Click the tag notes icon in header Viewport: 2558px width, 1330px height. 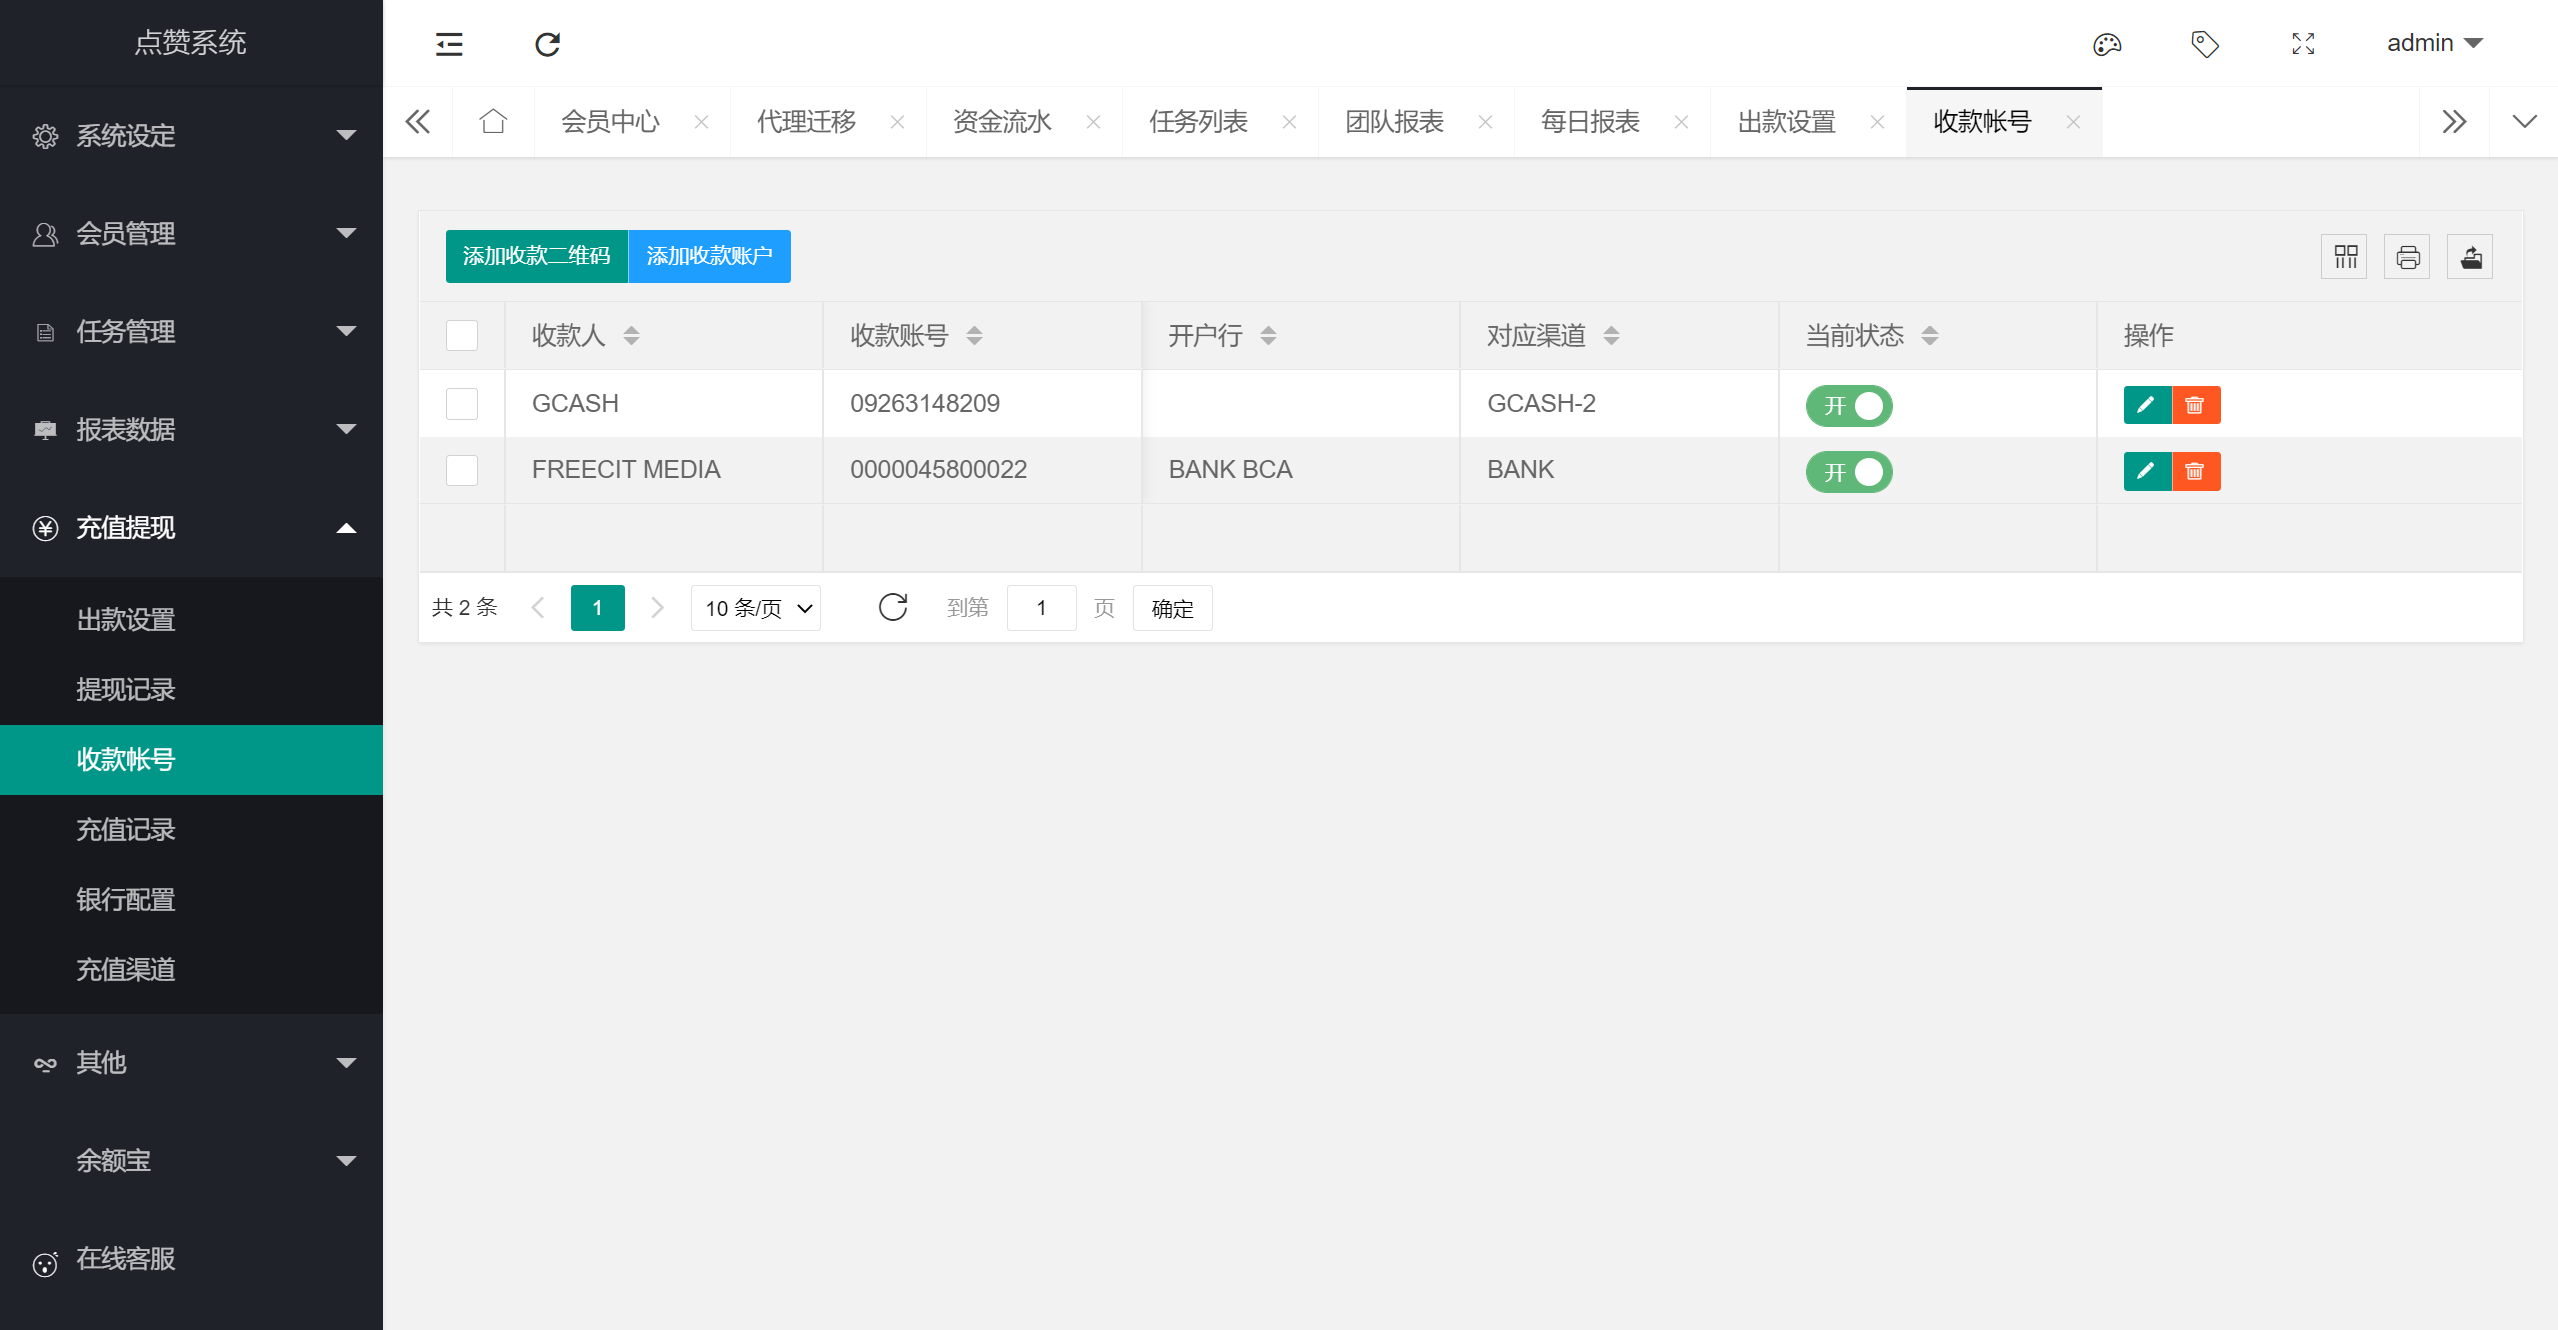[2204, 44]
